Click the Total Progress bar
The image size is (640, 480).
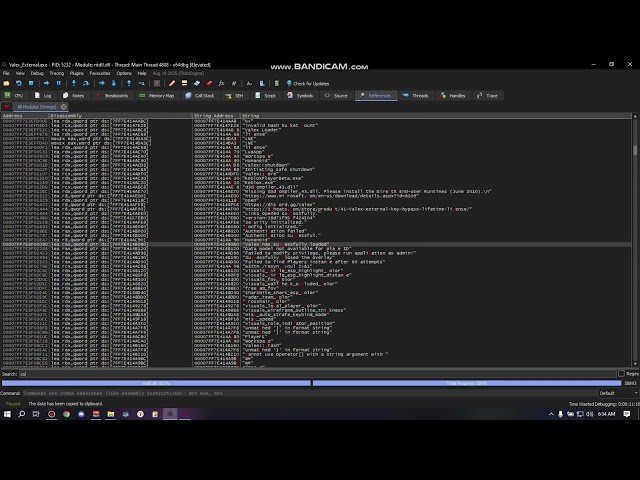(467, 383)
